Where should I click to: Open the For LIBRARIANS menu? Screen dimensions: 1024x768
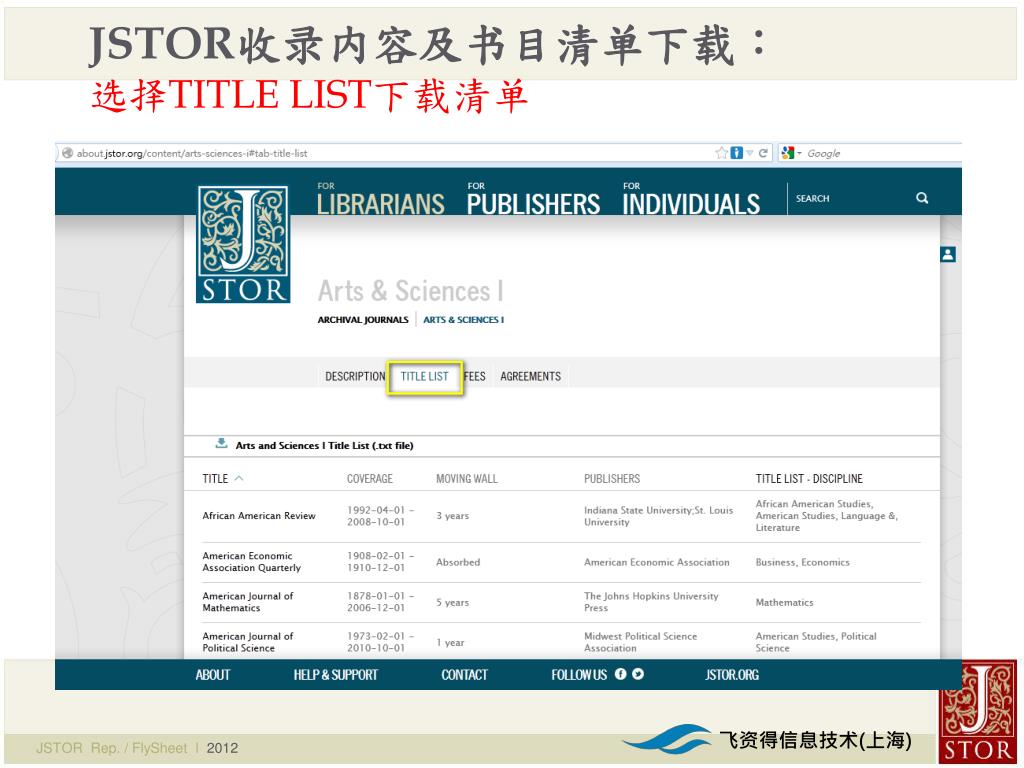click(381, 199)
